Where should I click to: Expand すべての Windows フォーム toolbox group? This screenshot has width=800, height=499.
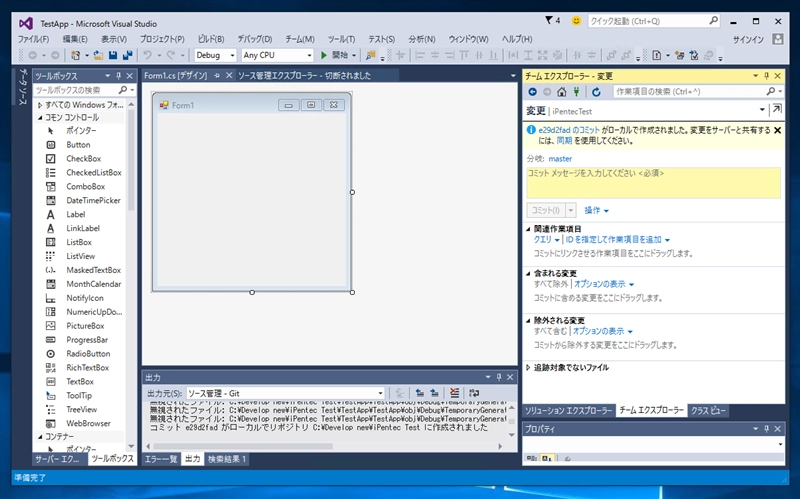point(40,105)
